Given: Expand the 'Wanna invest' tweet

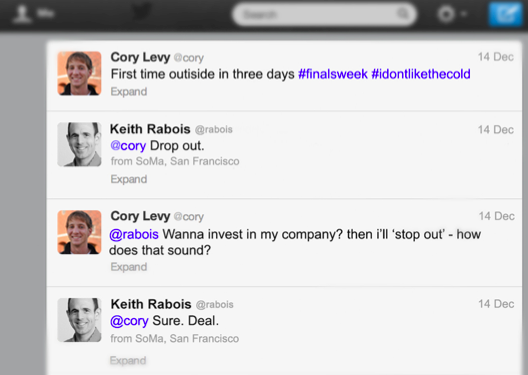Looking at the screenshot, I should click(x=129, y=267).
